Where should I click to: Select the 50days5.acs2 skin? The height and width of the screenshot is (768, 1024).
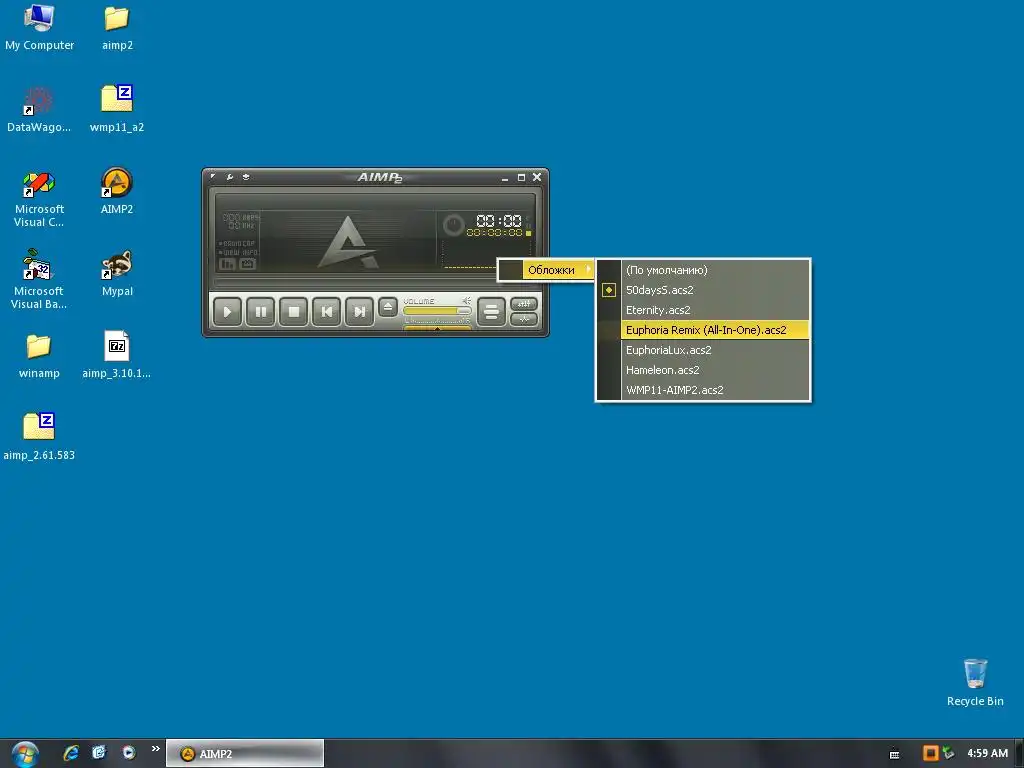(703, 290)
